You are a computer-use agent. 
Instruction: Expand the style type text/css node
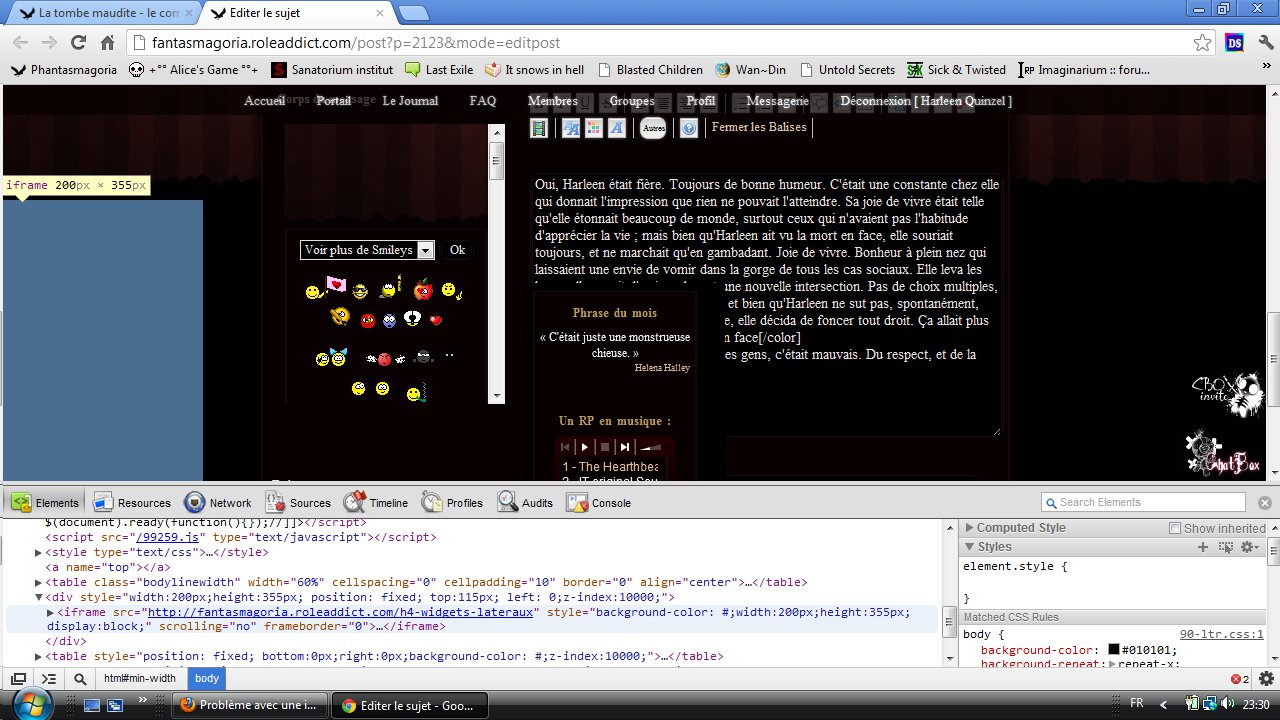coord(38,552)
